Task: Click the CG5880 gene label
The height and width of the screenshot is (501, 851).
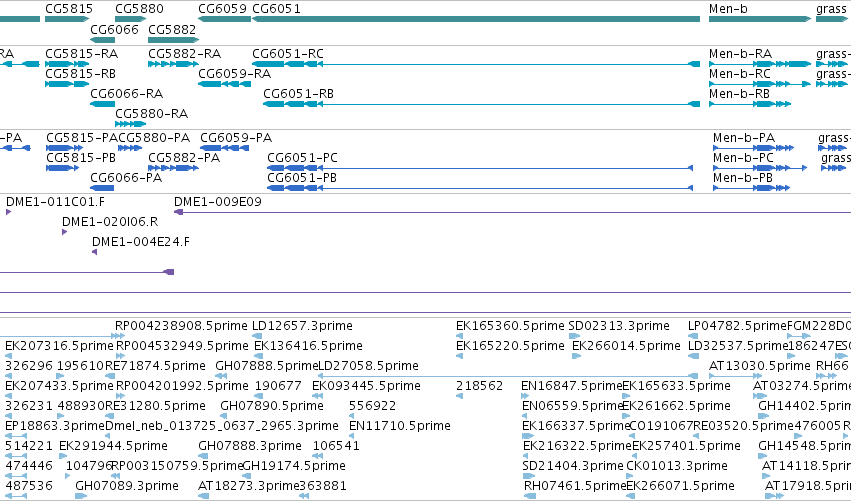Action: [139, 9]
